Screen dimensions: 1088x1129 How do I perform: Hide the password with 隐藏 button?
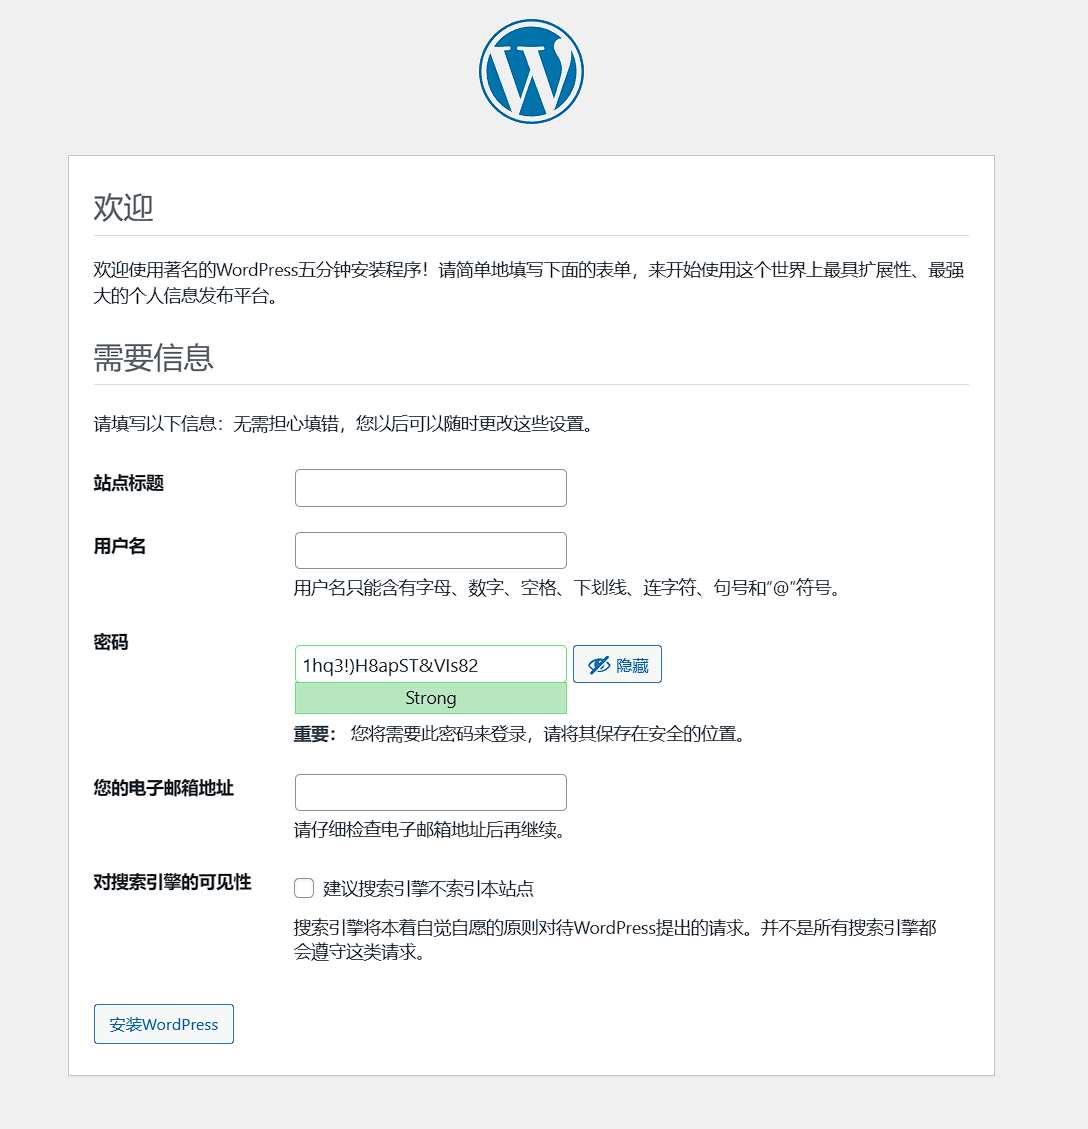coord(617,664)
